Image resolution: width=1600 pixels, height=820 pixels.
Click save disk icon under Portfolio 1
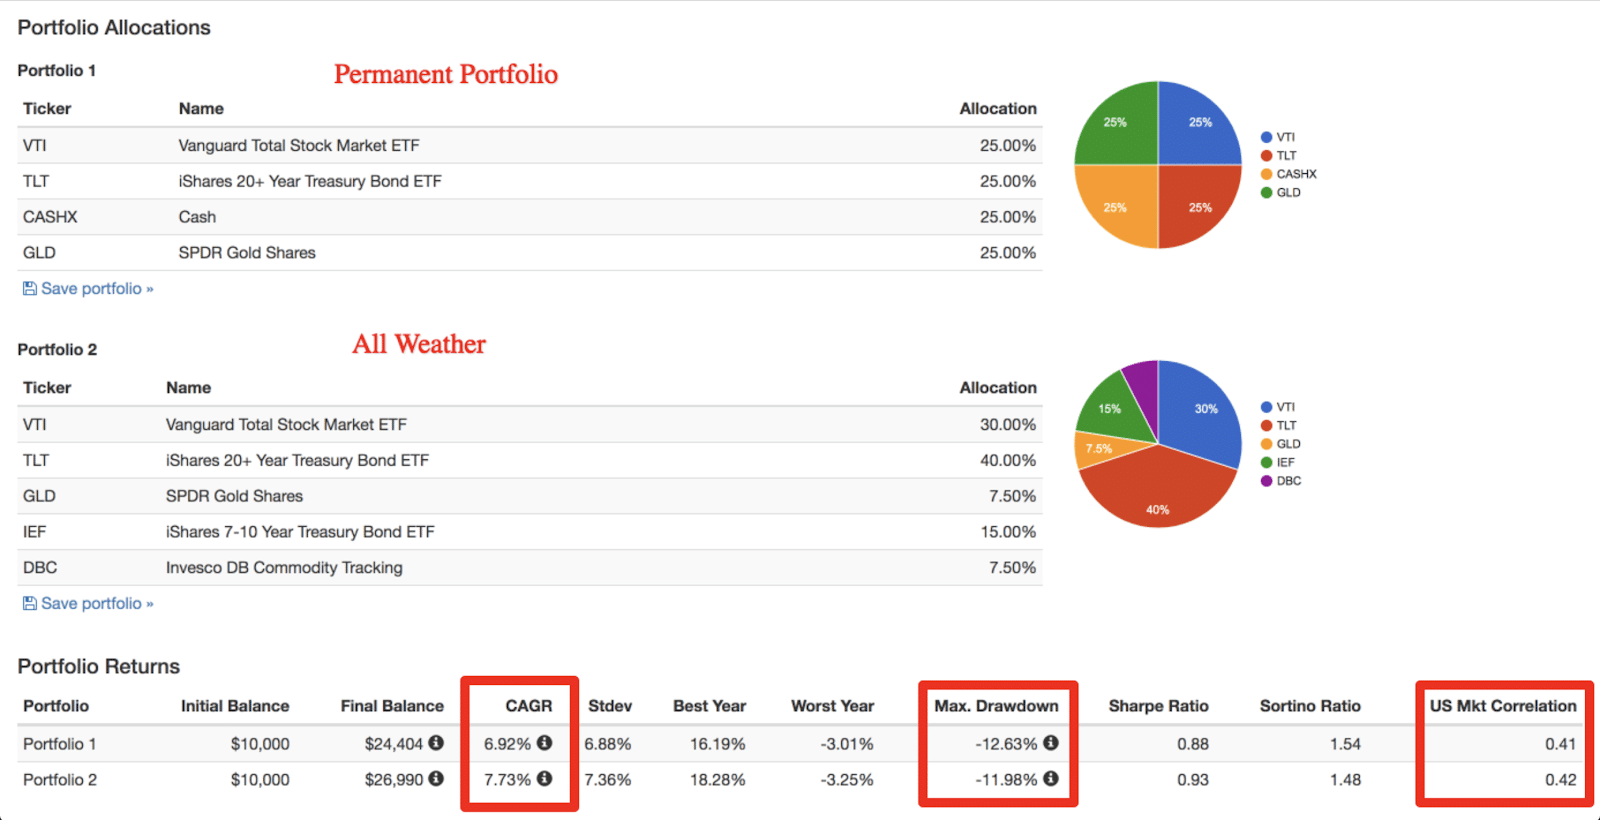[x=30, y=289]
